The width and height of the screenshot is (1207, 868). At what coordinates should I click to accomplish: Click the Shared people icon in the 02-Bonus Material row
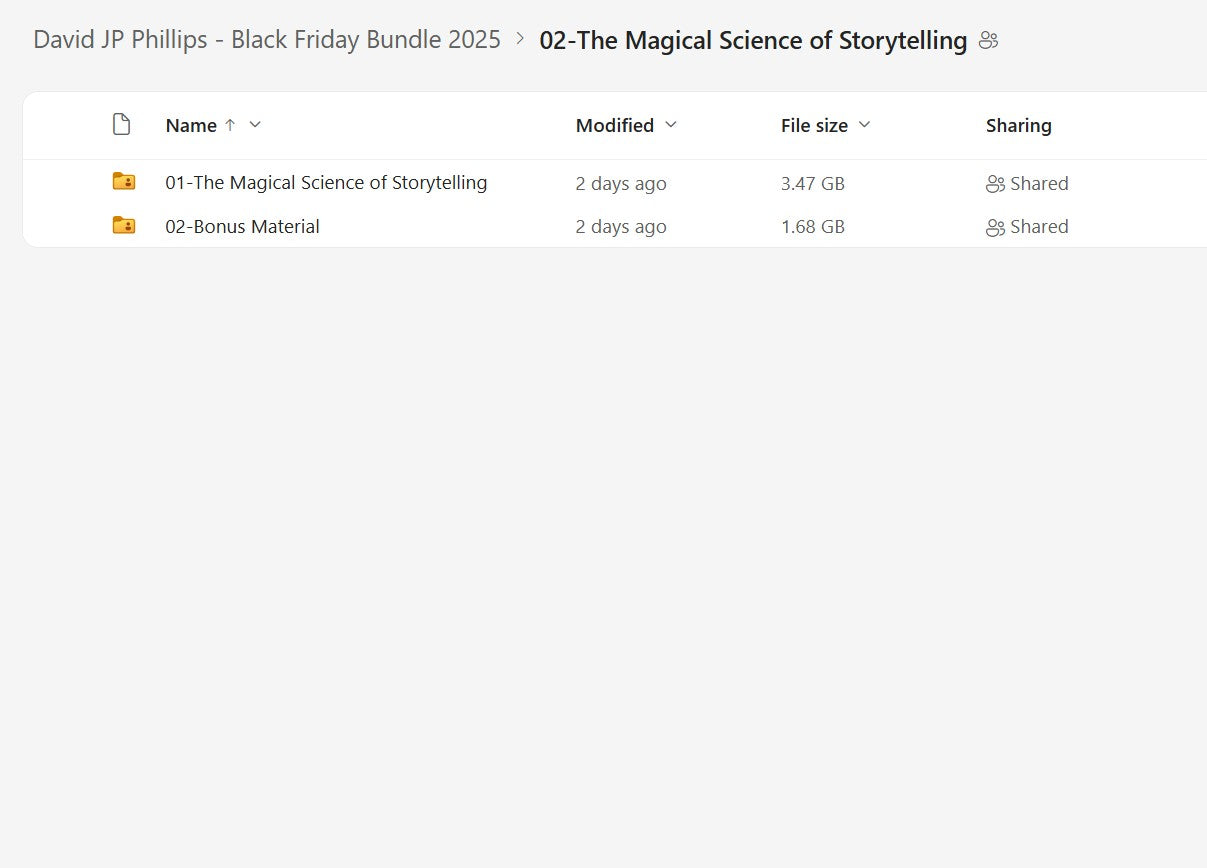pyautogui.click(x=995, y=227)
